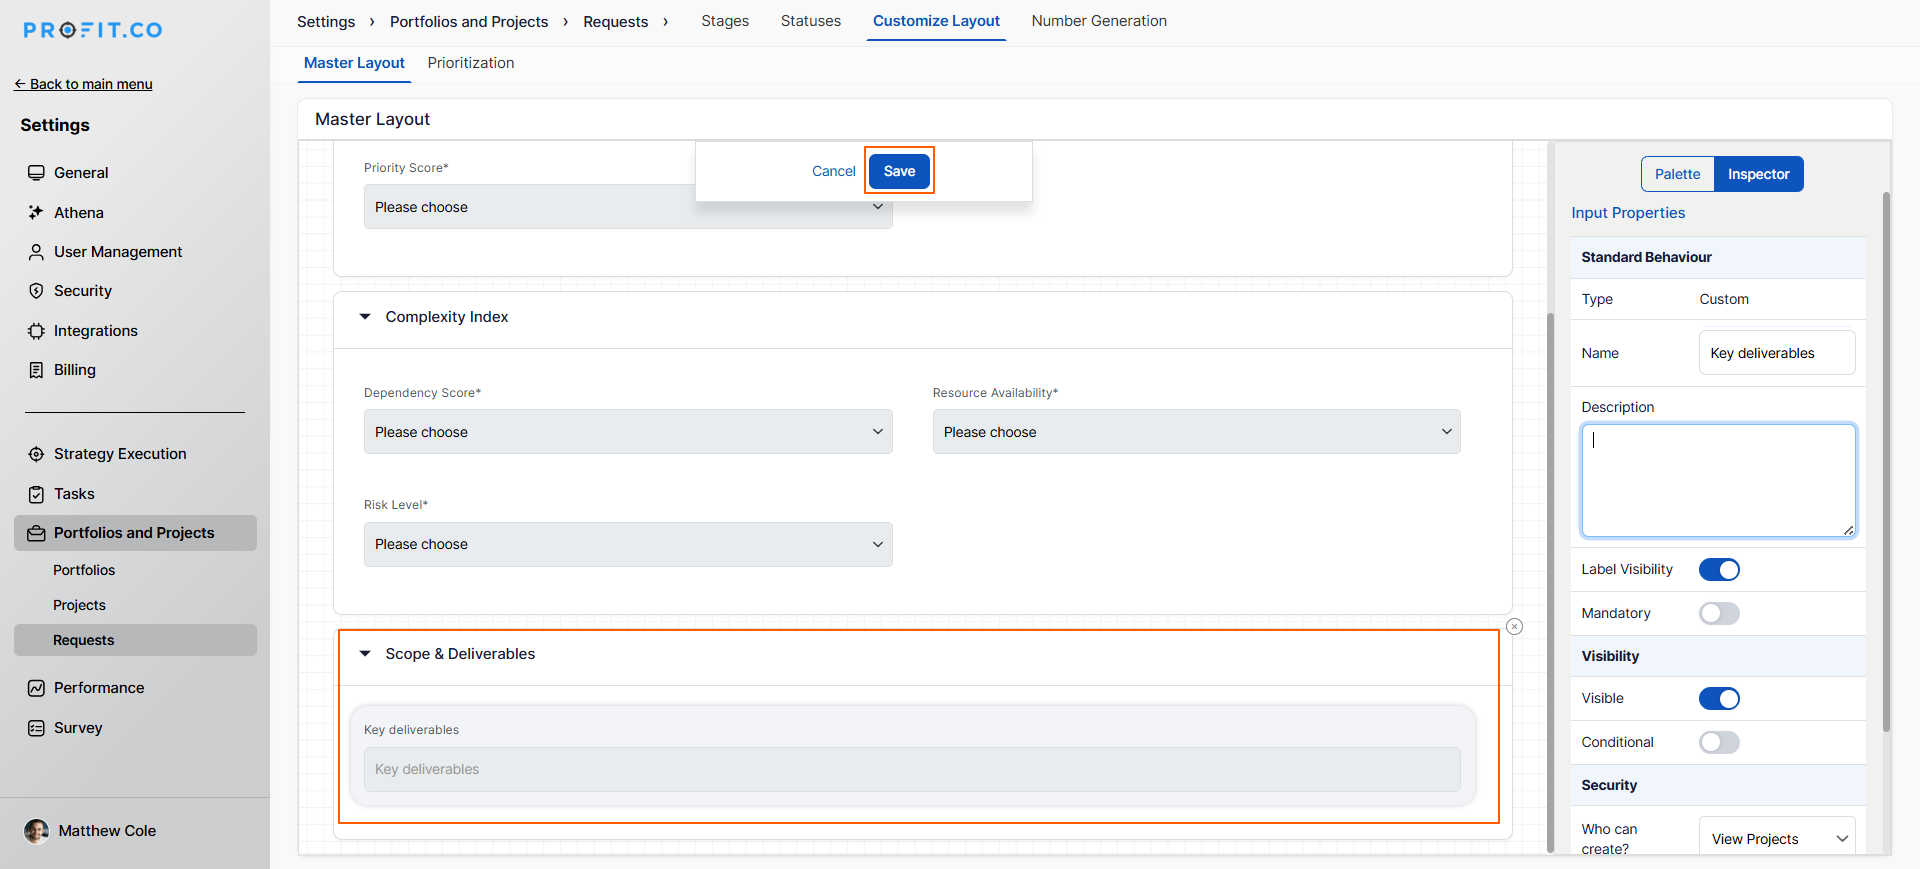Click the Cancel link
Viewport: 1920px width, 869px height.
(x=833, y=171)
